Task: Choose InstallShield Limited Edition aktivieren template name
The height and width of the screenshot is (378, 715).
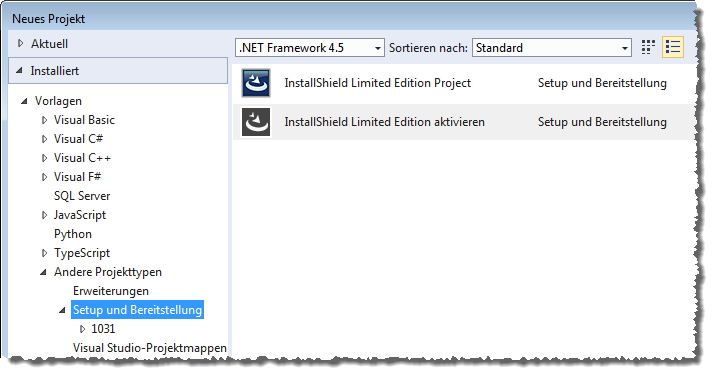Action: point(384,122)
